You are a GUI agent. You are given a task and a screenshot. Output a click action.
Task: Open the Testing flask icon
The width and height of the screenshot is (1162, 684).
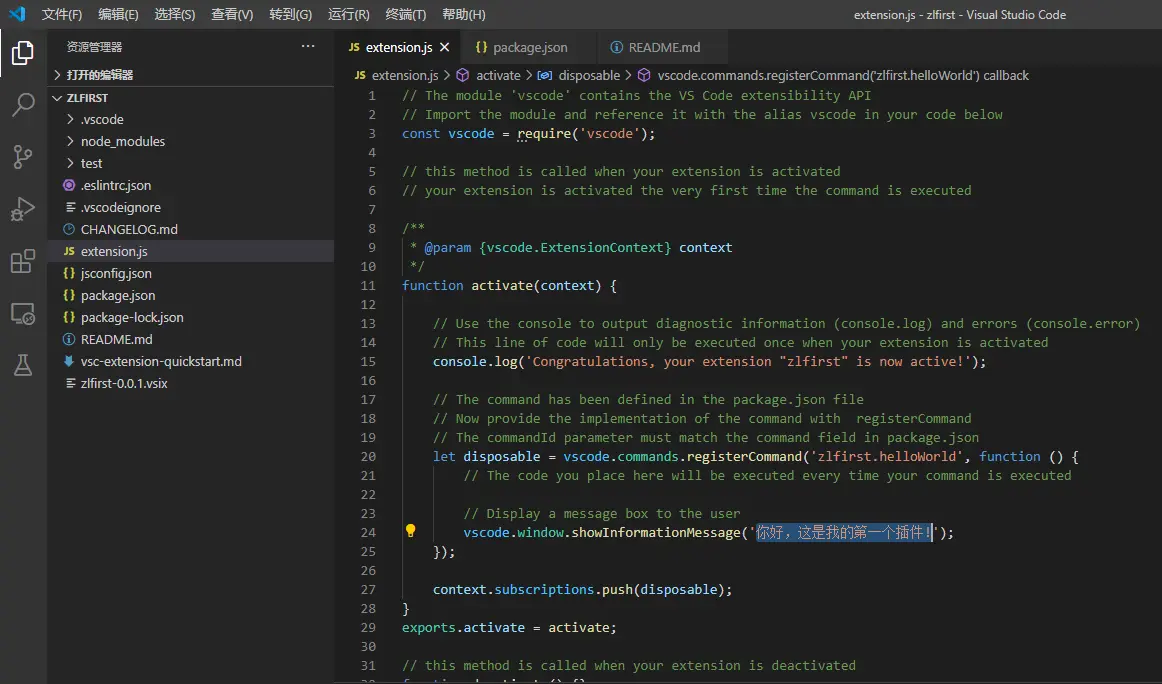(x=22, y=366)
